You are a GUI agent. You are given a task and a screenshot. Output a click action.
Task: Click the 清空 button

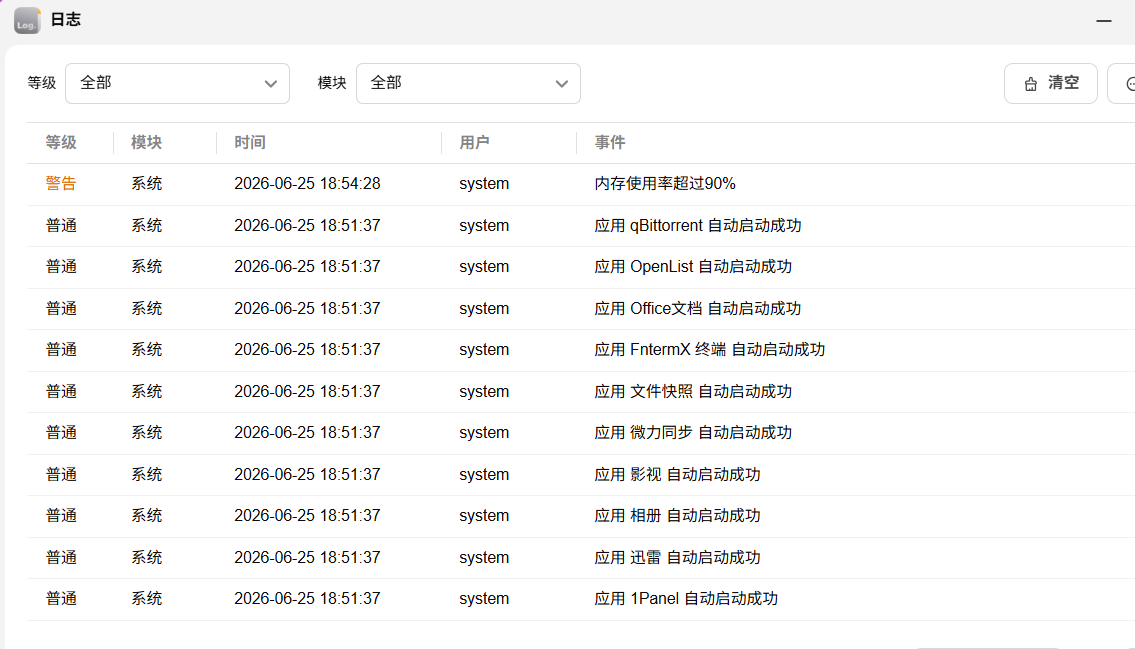1050,84
